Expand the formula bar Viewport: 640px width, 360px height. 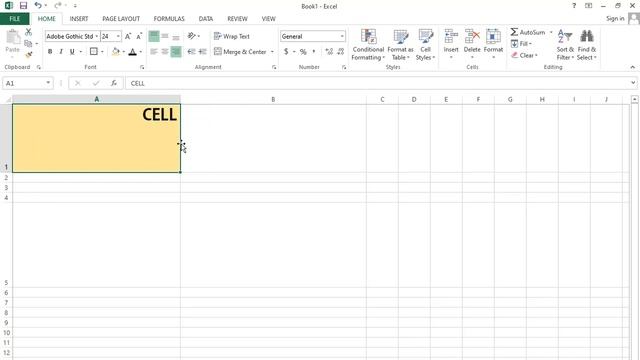click(x=633, y=83)
